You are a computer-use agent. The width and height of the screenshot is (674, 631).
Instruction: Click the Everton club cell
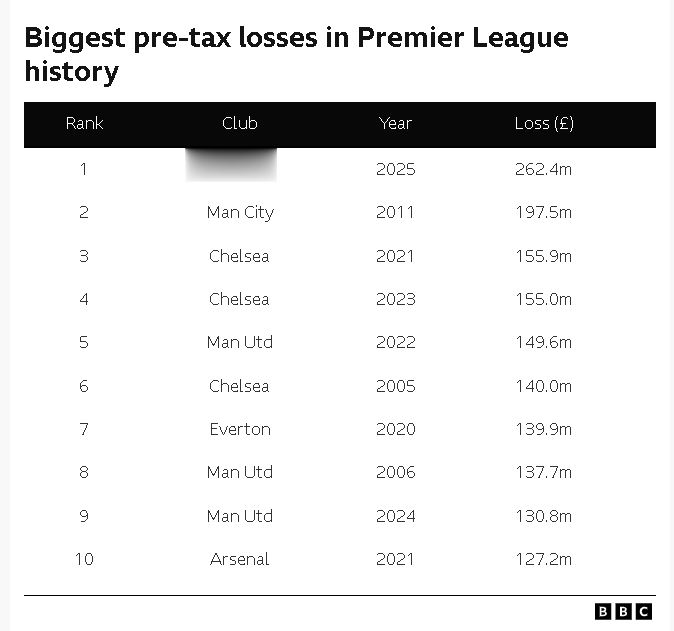[x=240, y=429]
